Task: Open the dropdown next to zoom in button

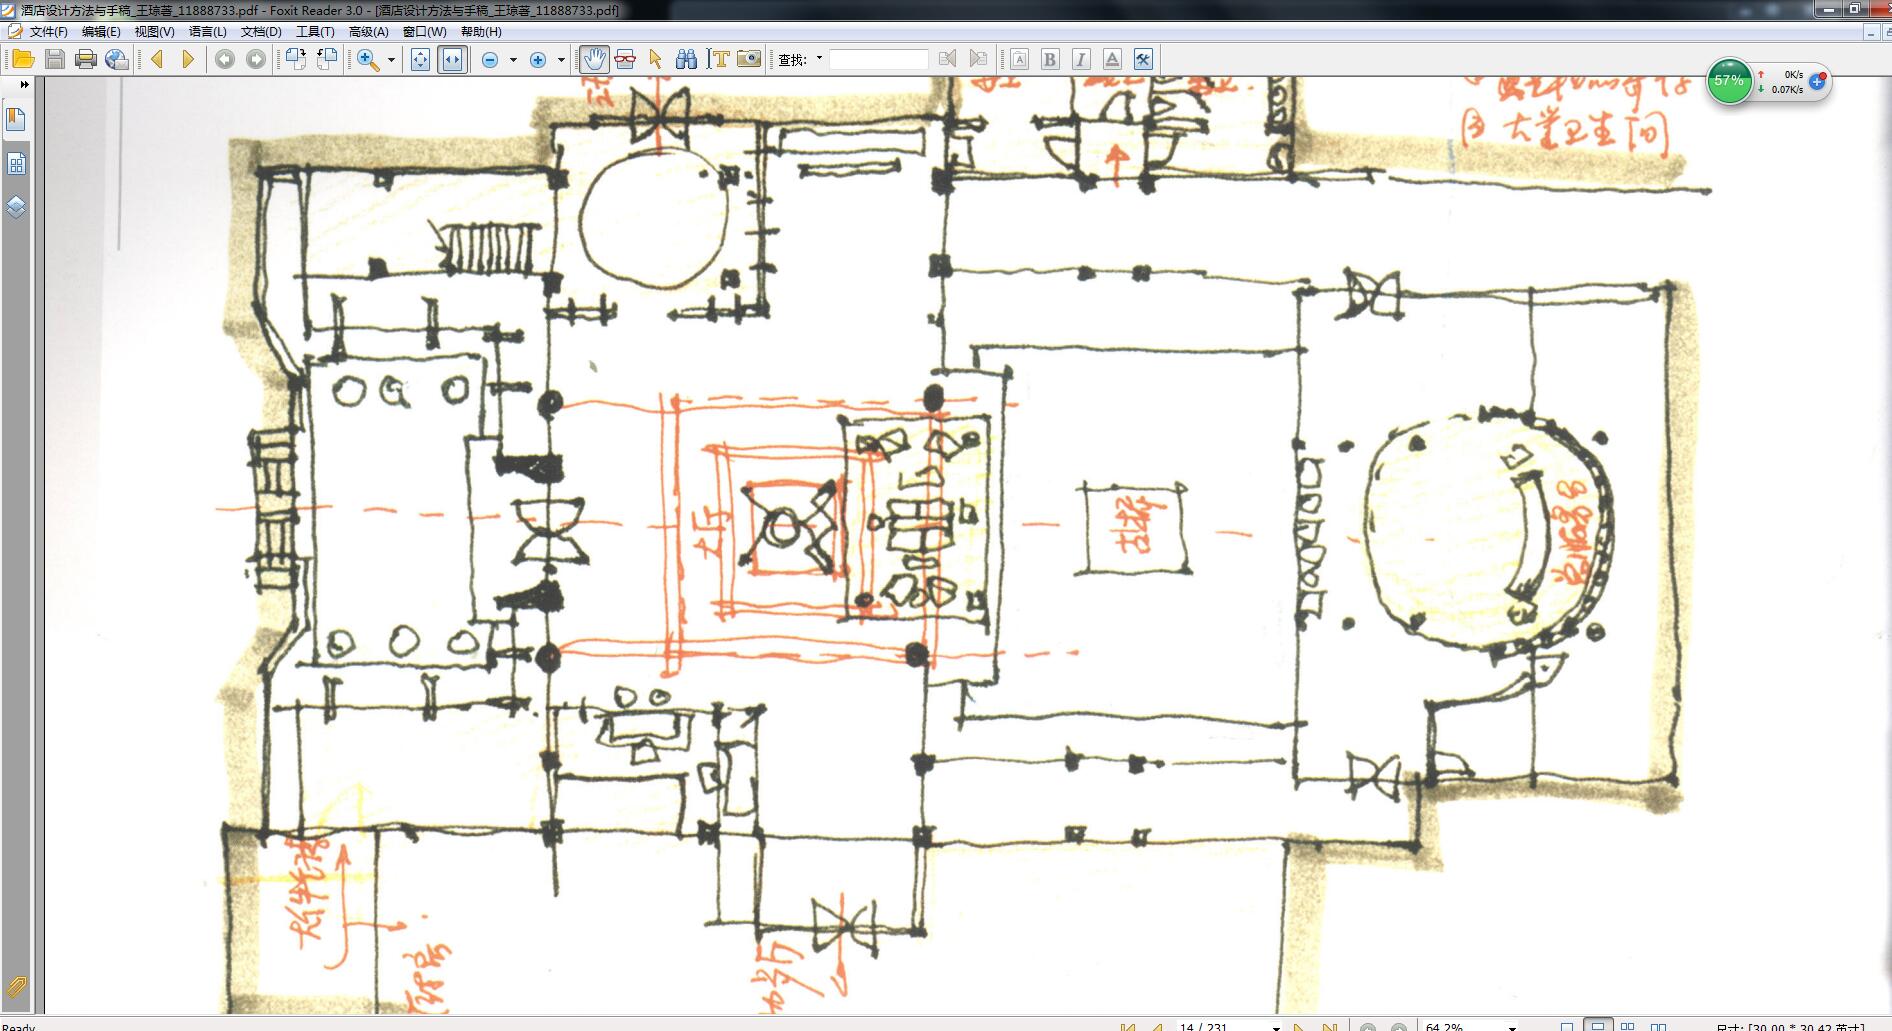Action: click(561, 60)
